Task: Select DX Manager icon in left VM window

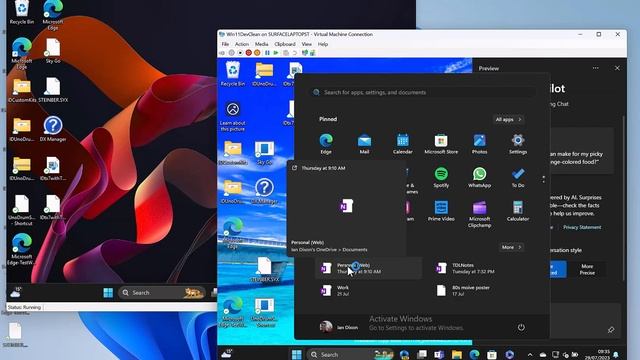Action: 53,129
